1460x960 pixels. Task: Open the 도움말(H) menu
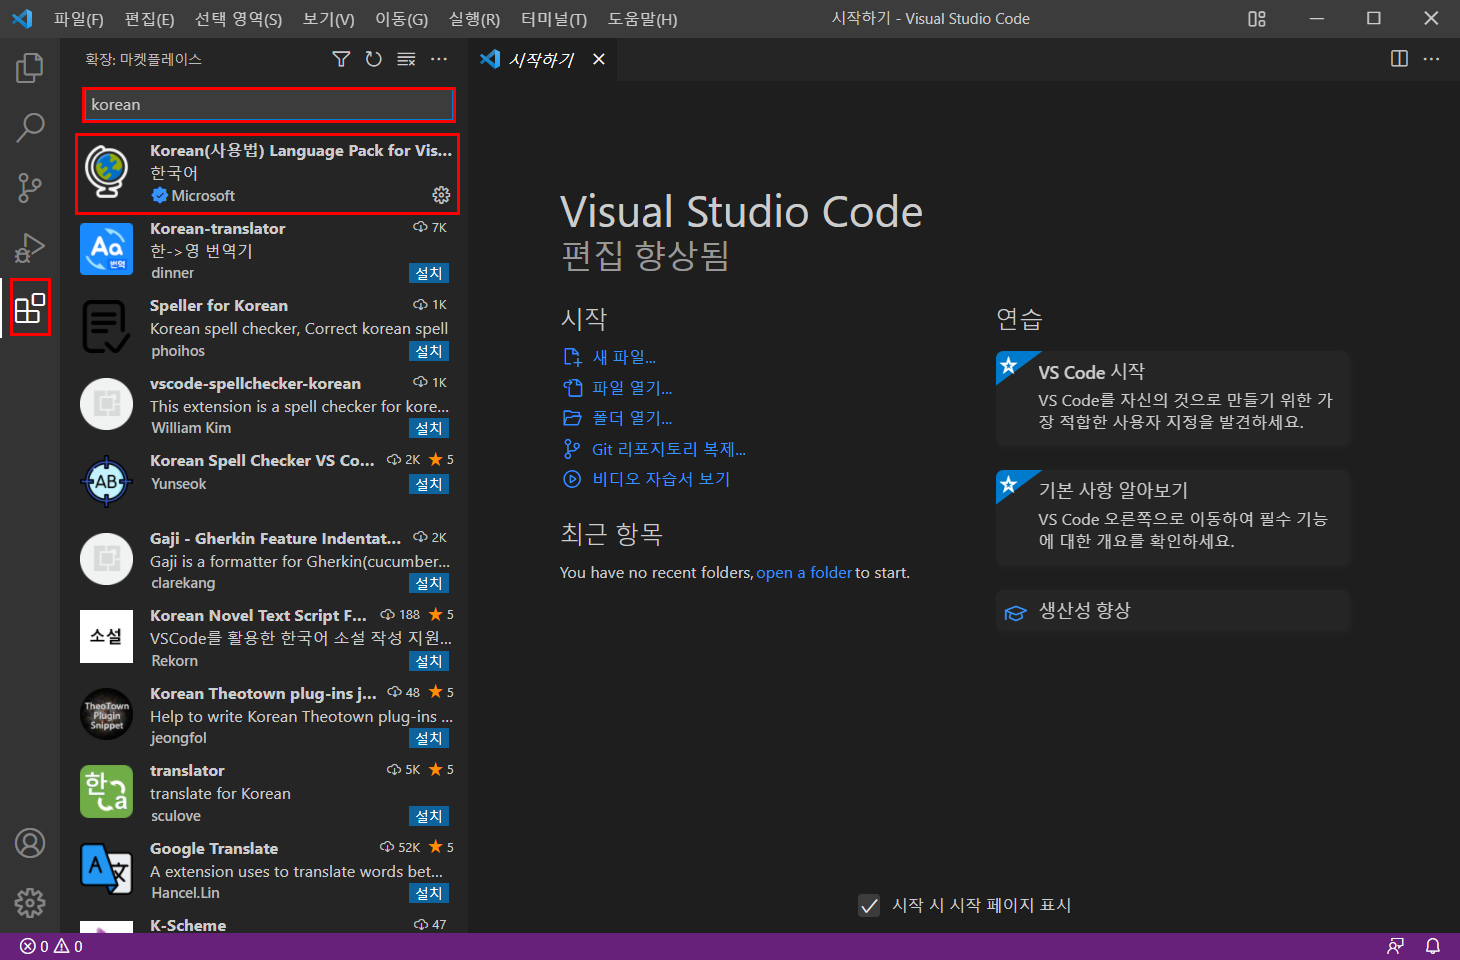pos(642,18)
